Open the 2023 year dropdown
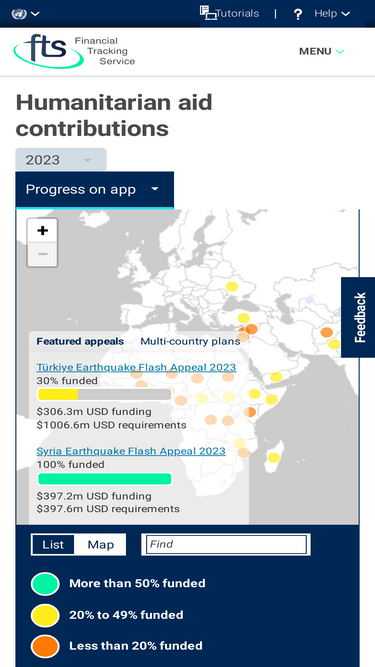375x667 pixels. pos(61,160)
